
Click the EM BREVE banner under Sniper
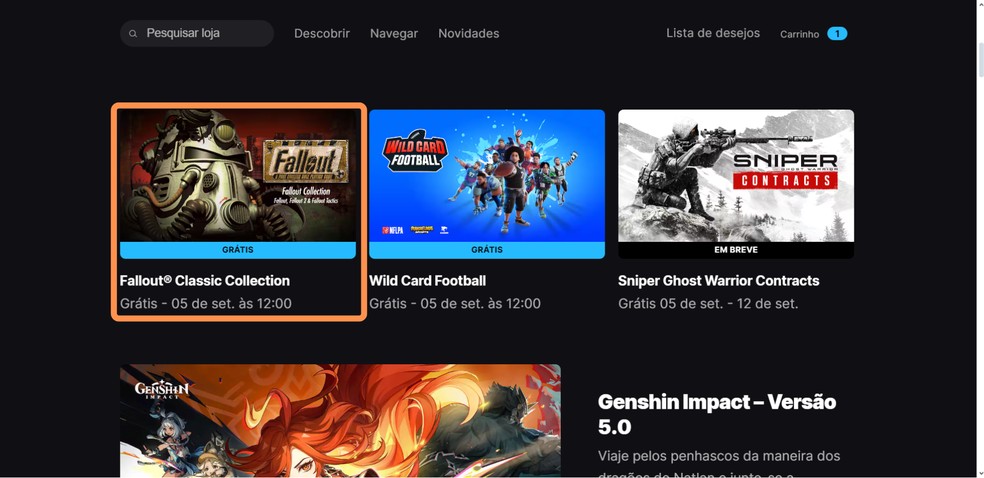coord(736,250)
